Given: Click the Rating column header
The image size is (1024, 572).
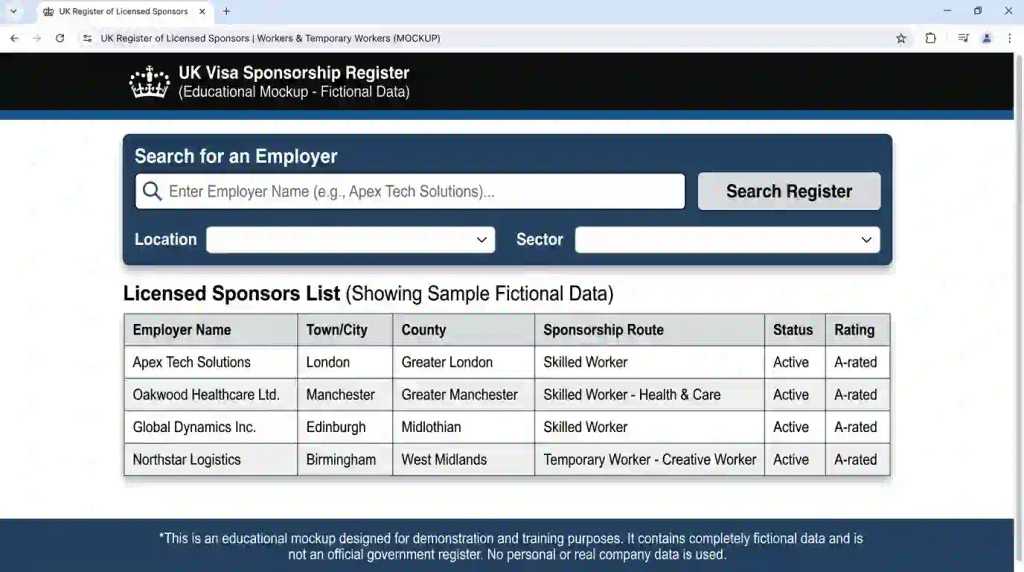Looking at the screenshot, I should coord(857,330).
